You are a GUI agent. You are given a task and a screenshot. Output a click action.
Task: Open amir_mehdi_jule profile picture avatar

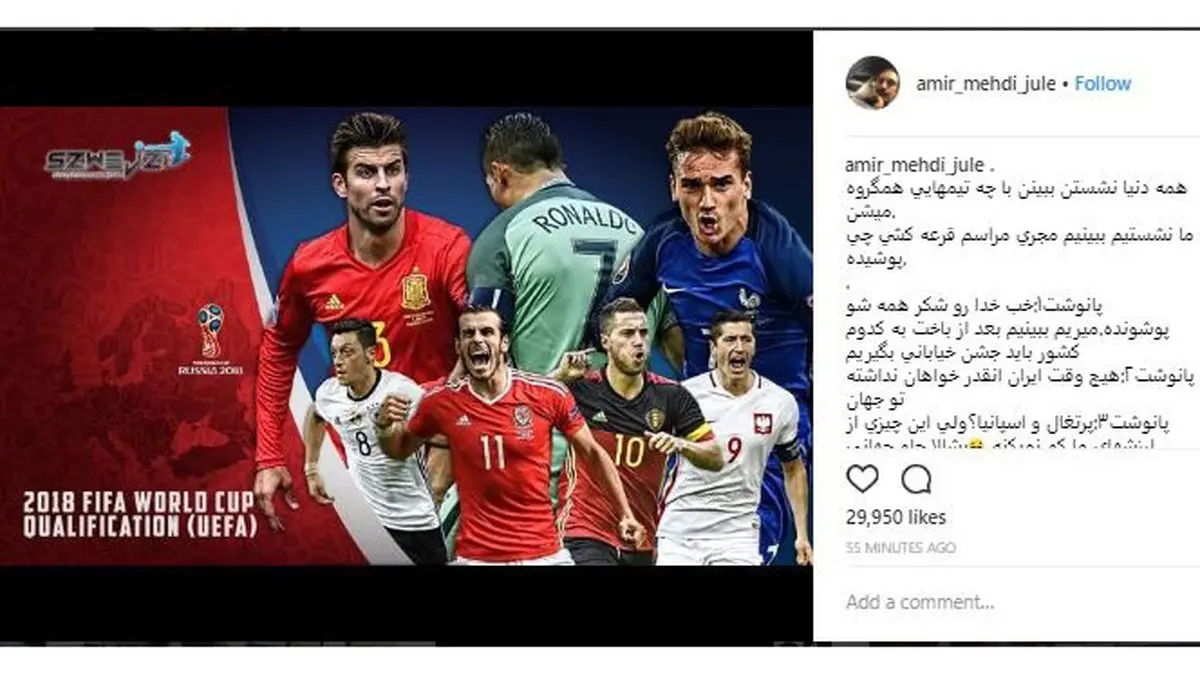coord(872,83)
